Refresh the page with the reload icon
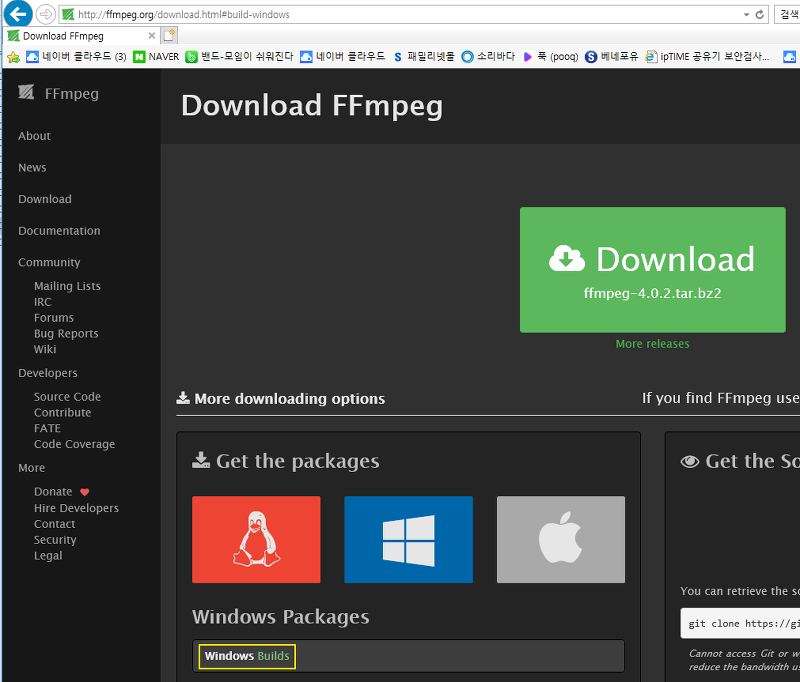 point(760,14)
